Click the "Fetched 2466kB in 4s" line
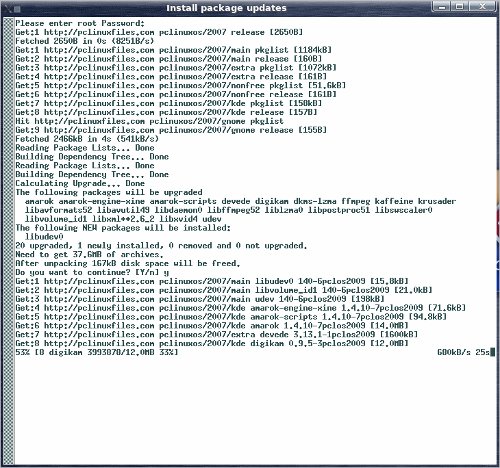This screenshot has height=468, width=500. pyautogui.click(x=87, y=139)
